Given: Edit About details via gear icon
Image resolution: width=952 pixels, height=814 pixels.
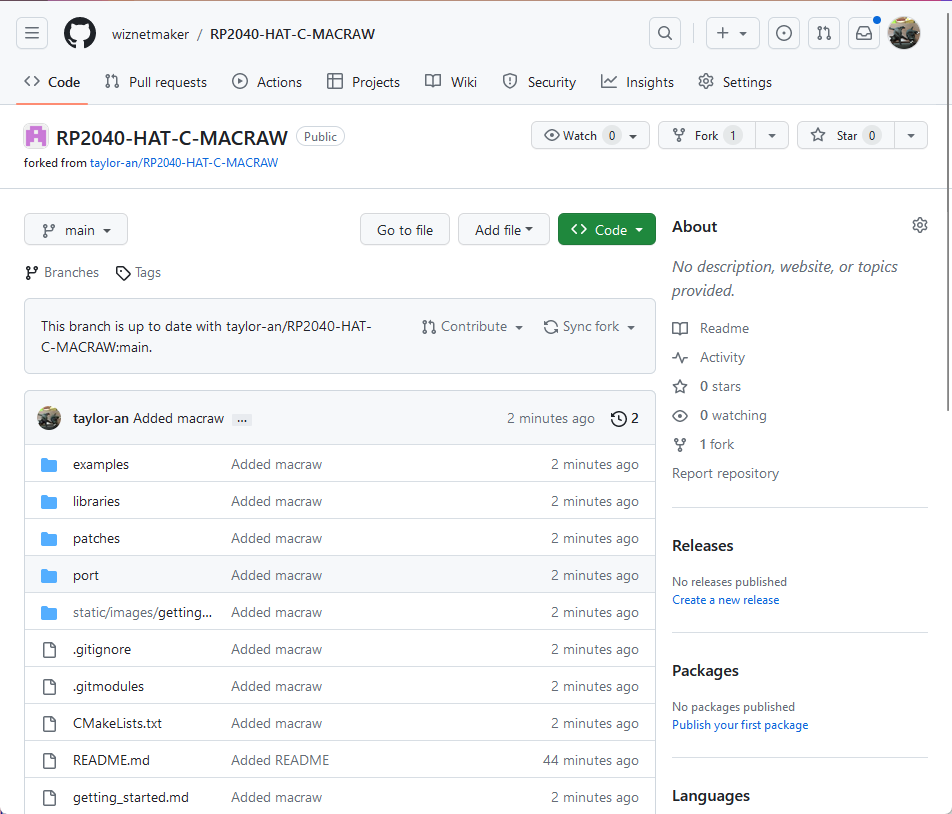Looking at the screenshot, I should tap(920, 225).
